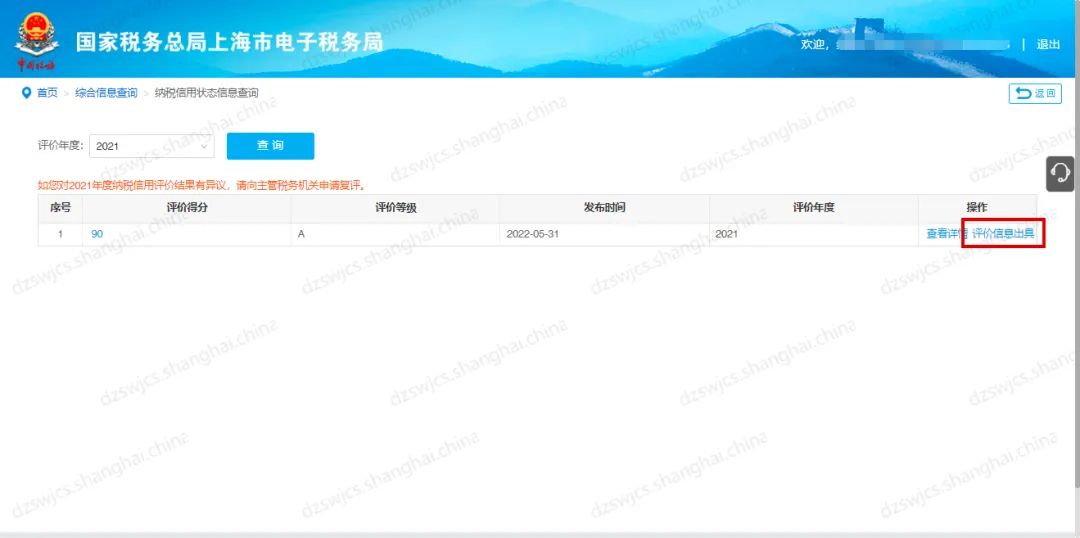Click the tax bureau emblem logo

point(37,42)
